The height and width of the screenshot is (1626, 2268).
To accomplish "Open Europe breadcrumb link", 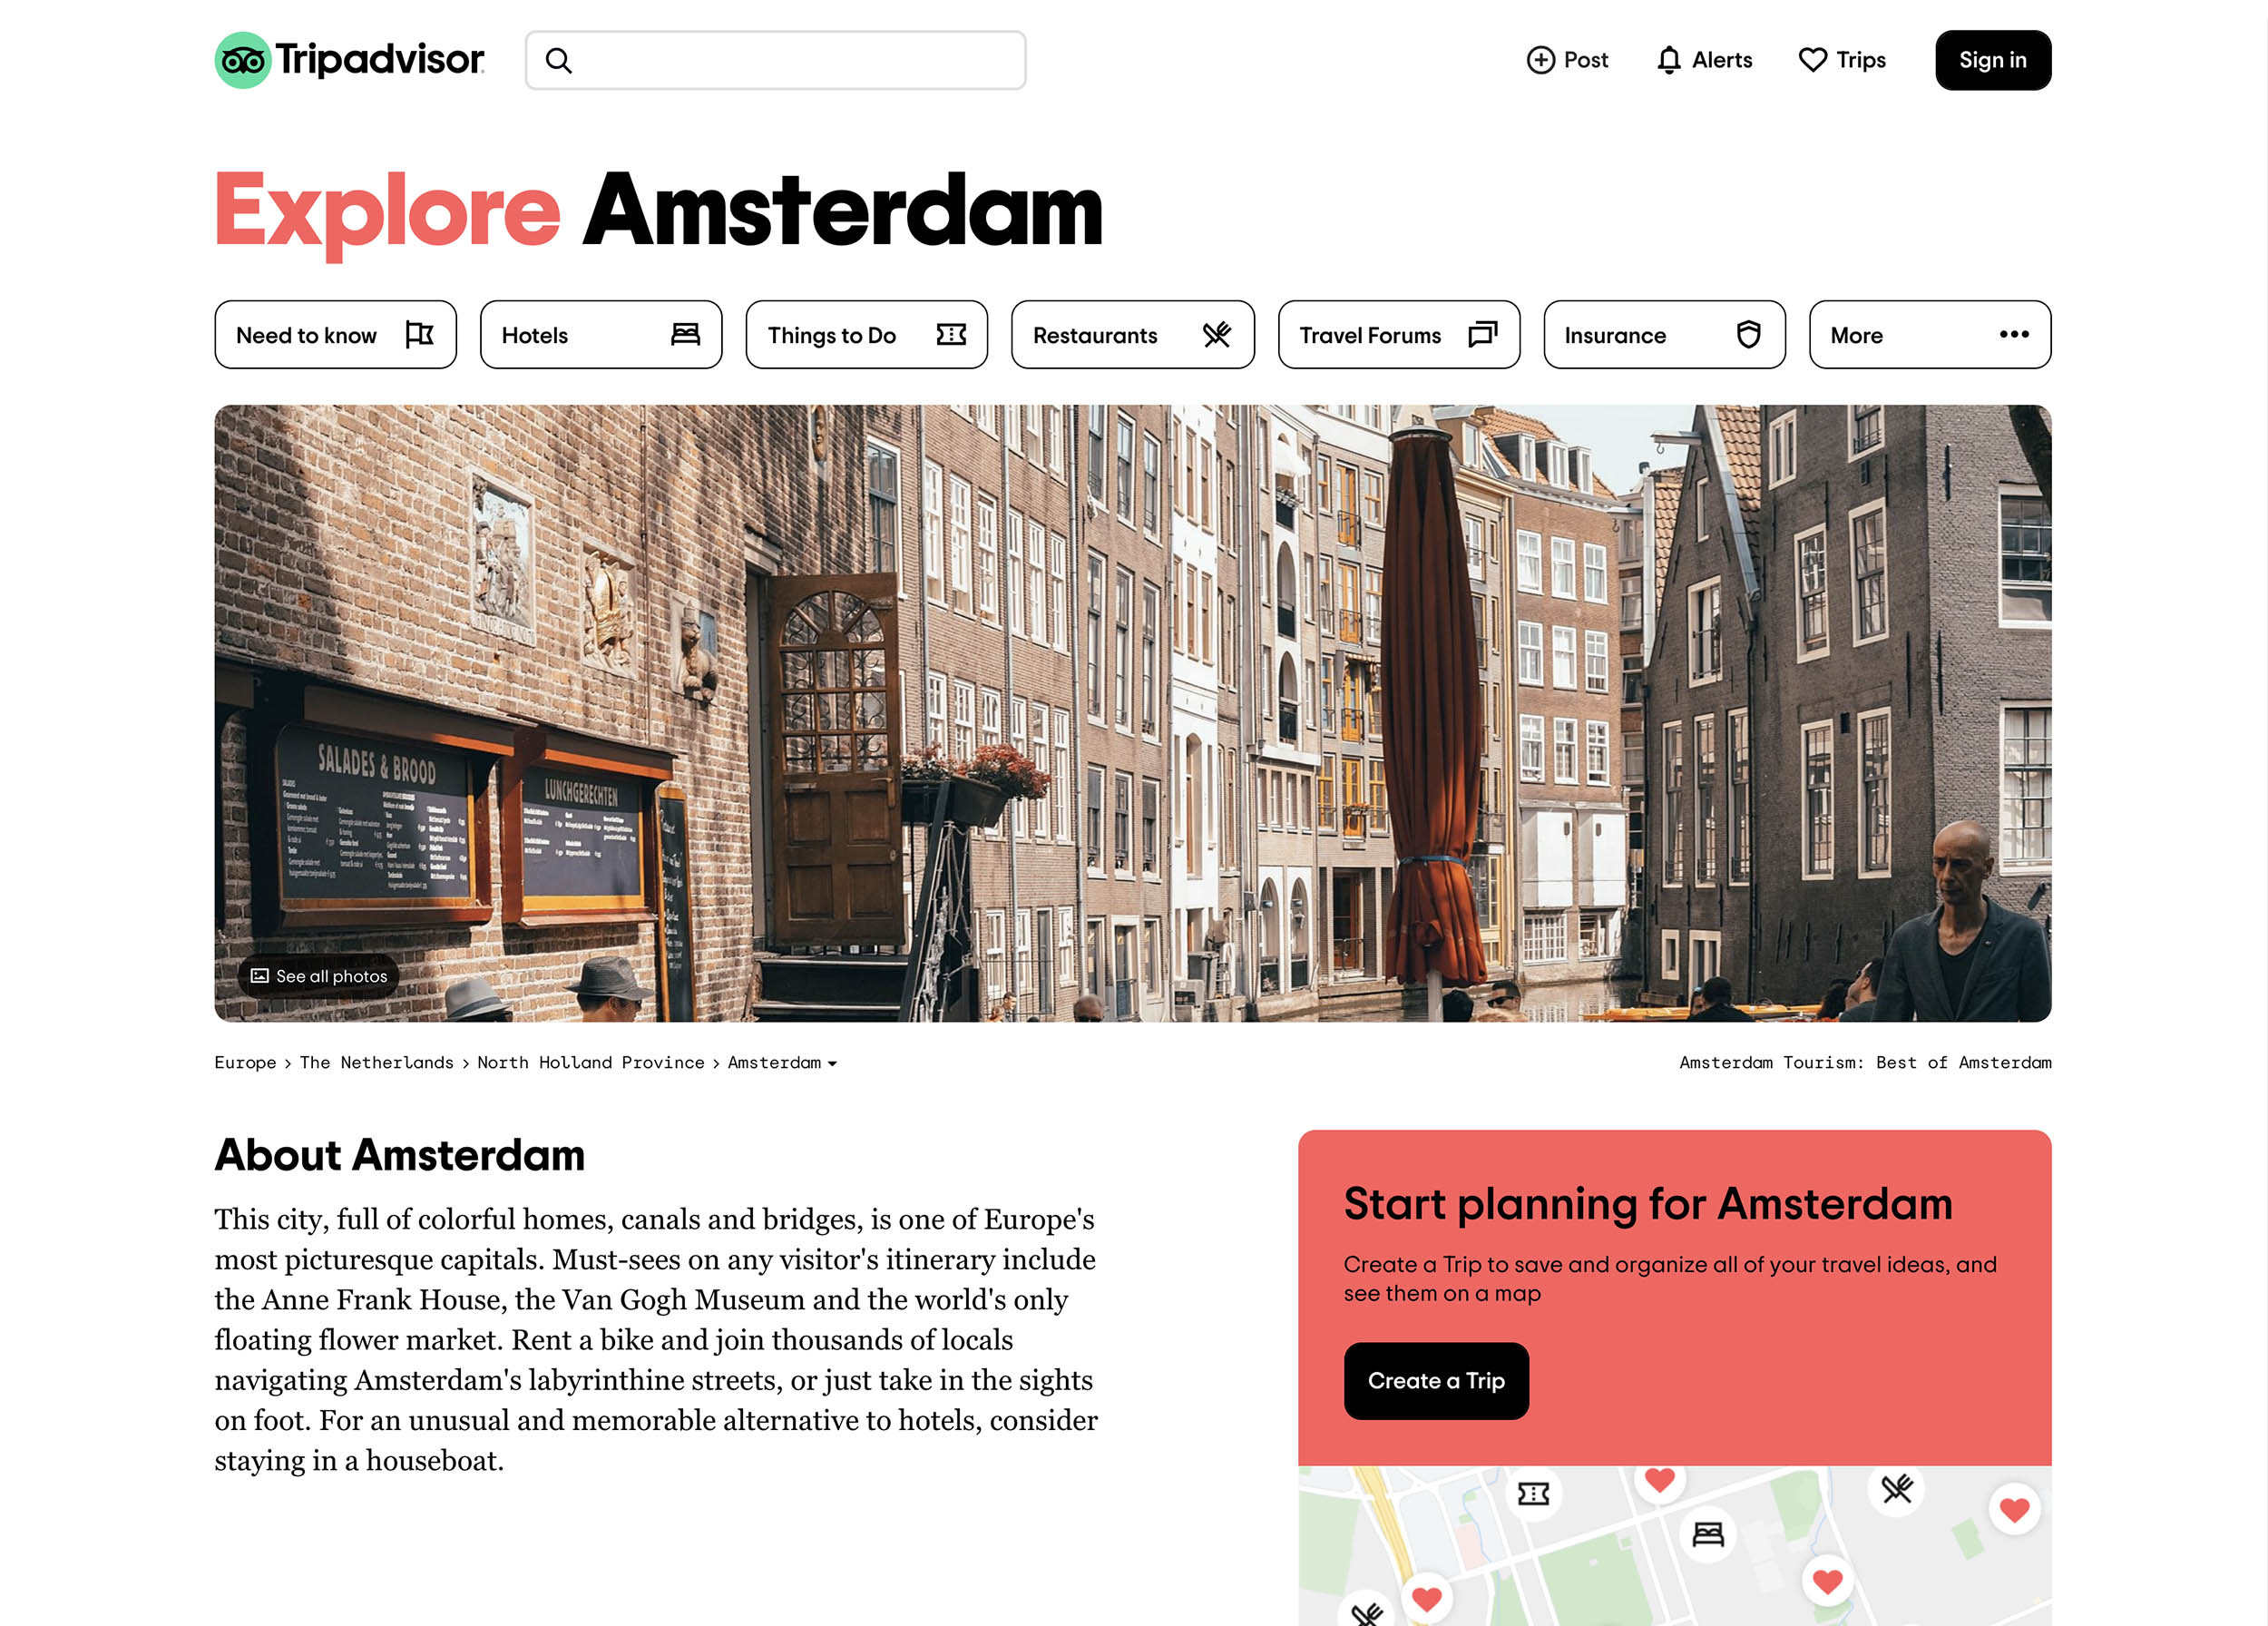I will [x=245, y=1062].
